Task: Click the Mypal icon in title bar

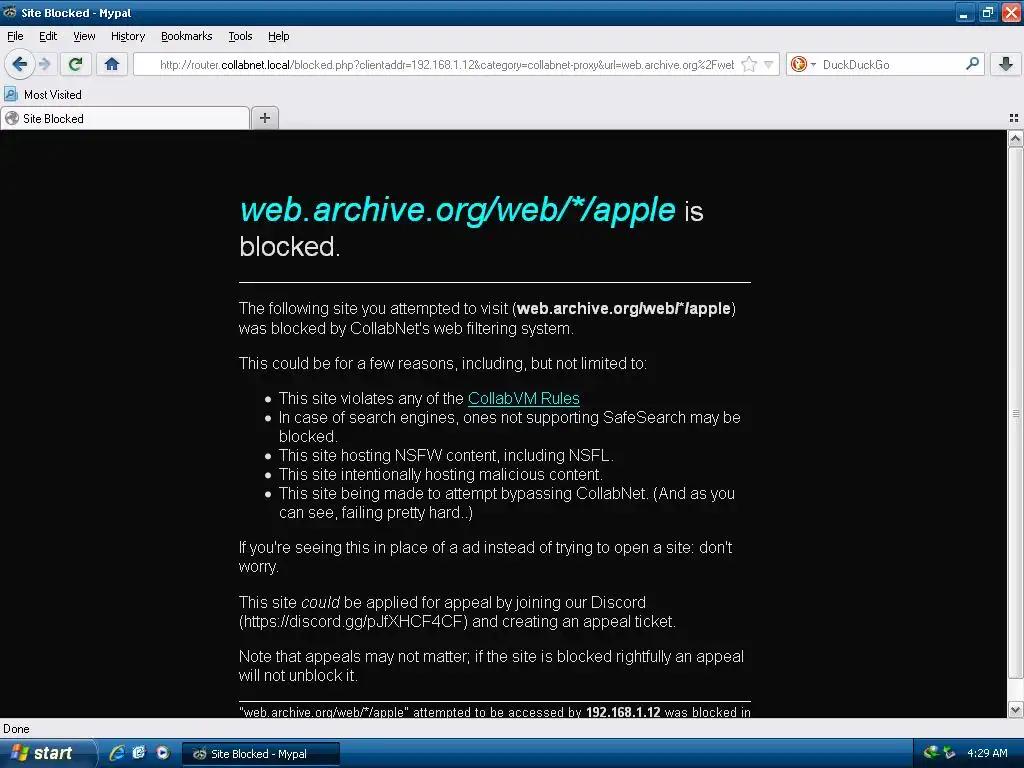Action: pos(10,12)
